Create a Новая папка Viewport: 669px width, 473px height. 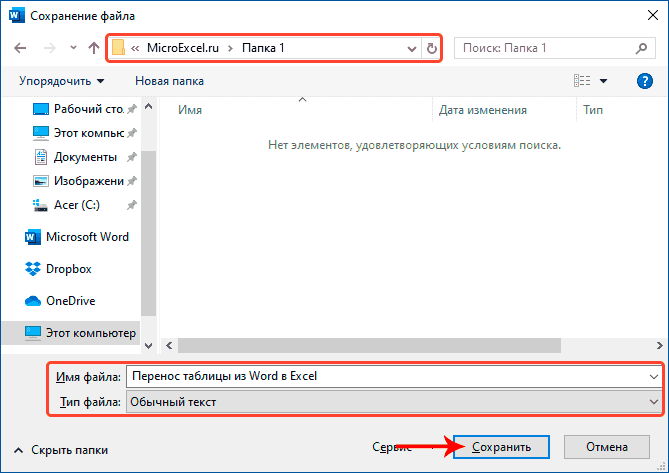point(169,81)
